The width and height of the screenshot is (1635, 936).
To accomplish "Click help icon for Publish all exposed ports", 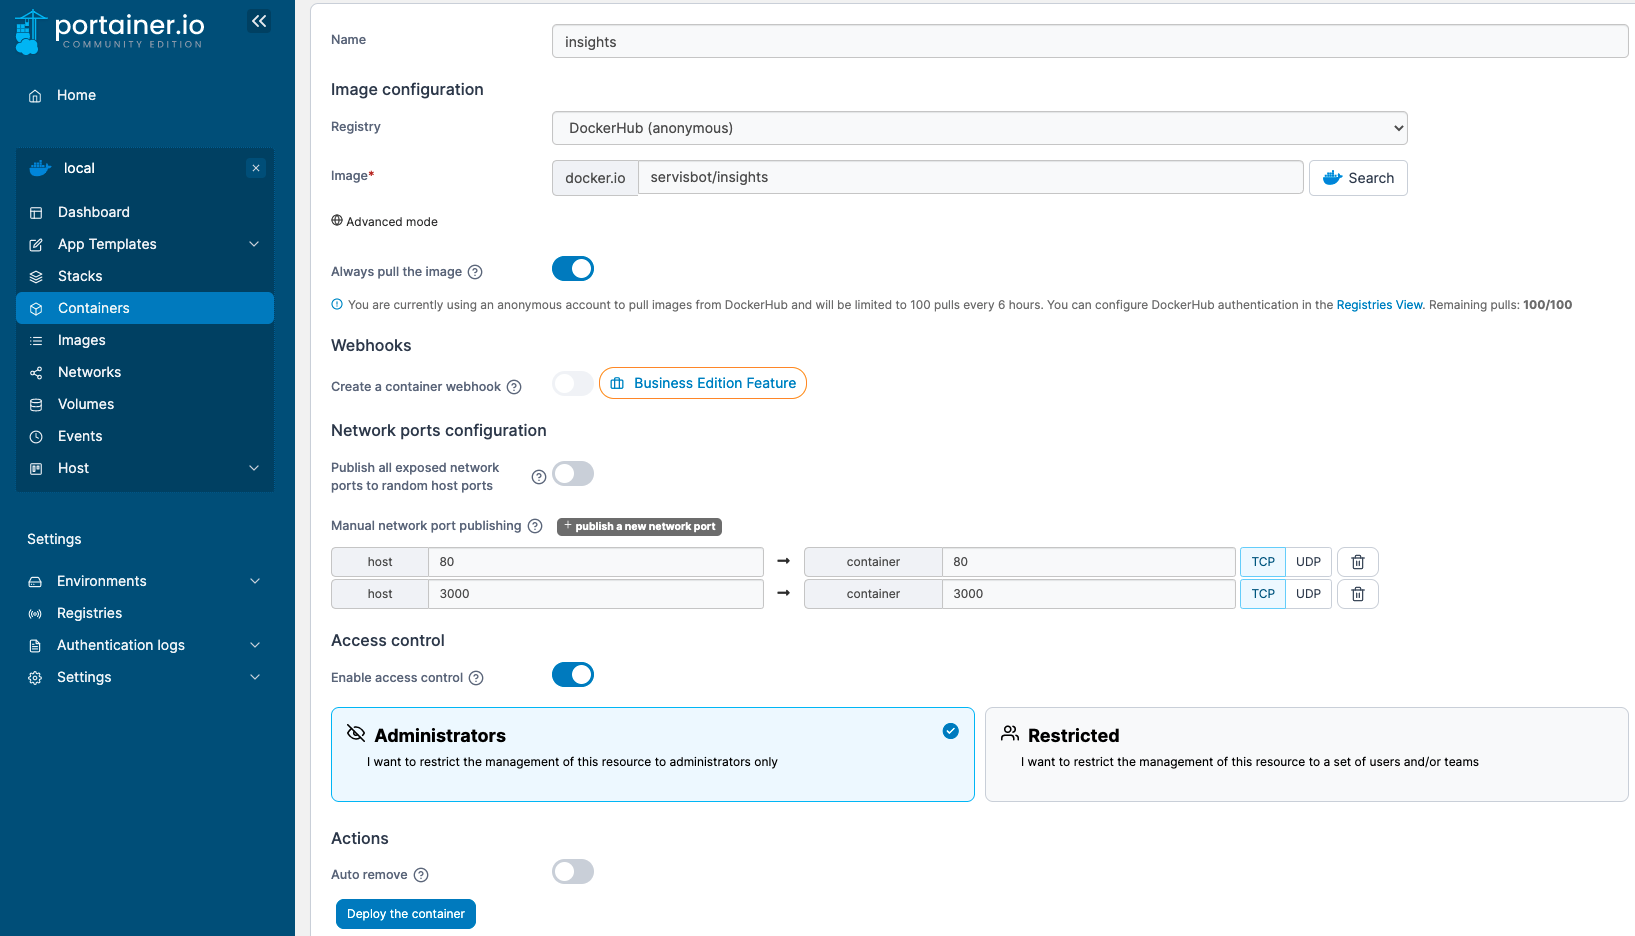I will (x=539, y=477).
